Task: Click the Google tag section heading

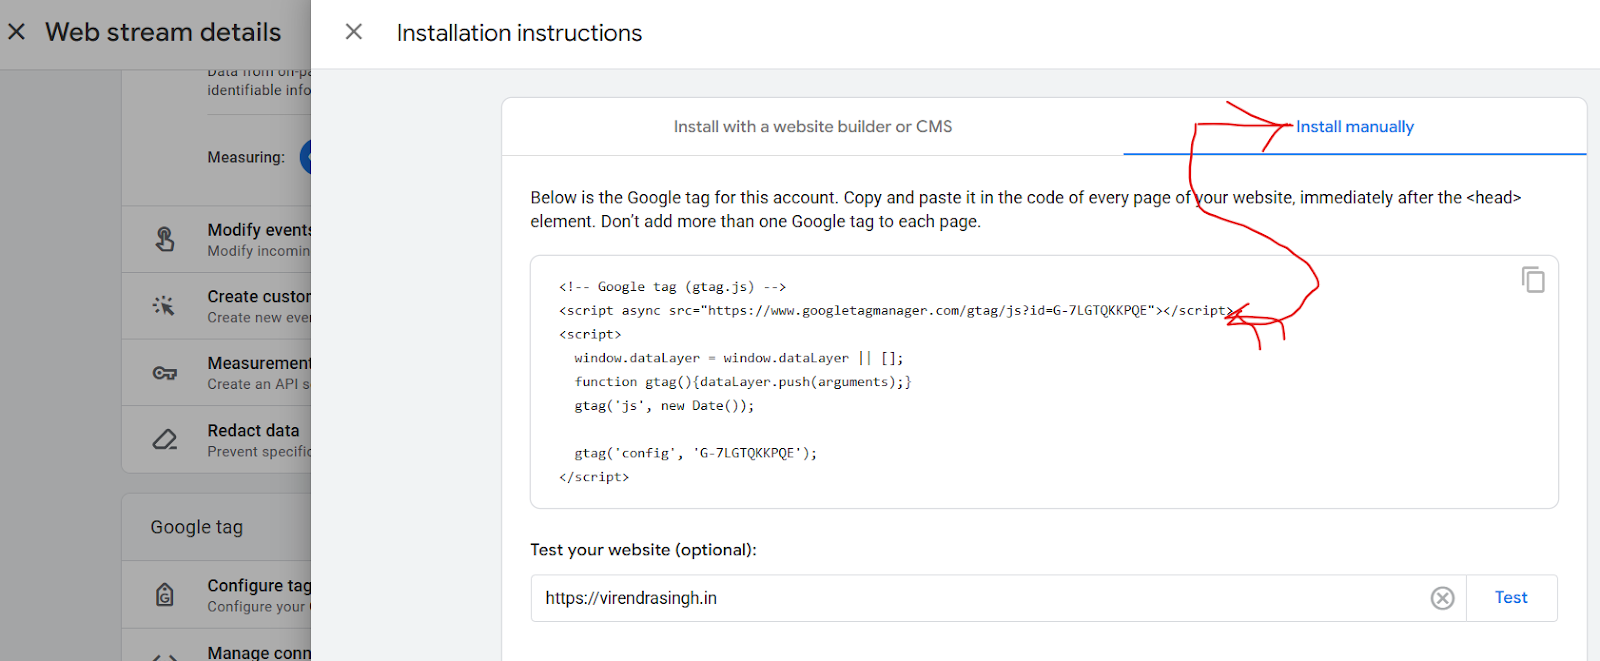Action: 197,527
